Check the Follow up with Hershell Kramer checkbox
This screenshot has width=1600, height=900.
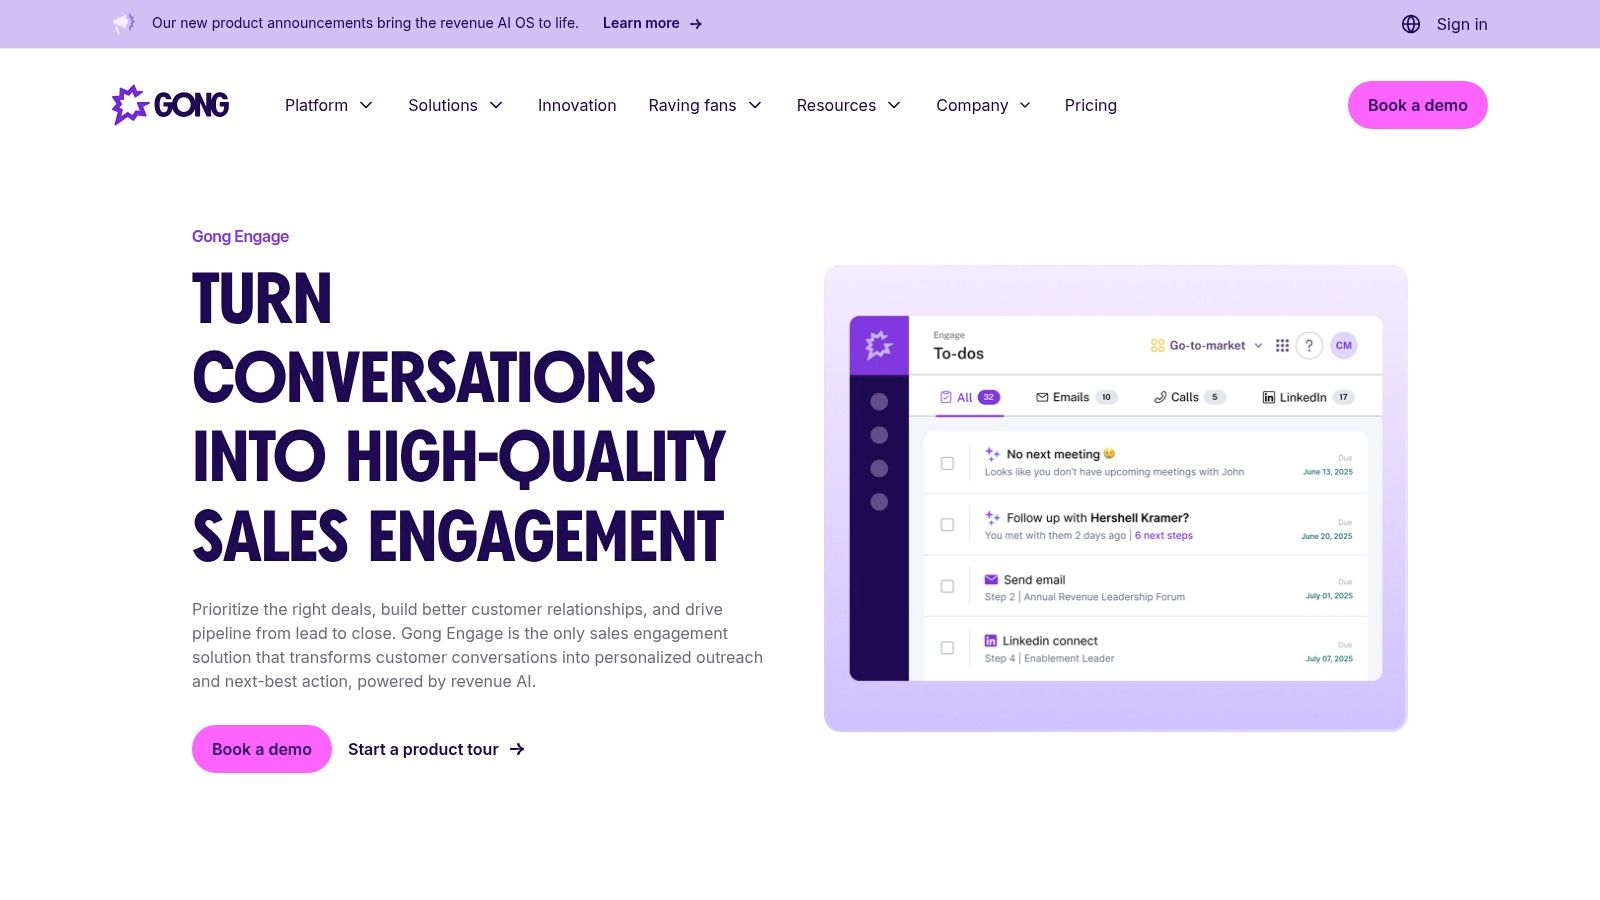[x=947, y=525]
